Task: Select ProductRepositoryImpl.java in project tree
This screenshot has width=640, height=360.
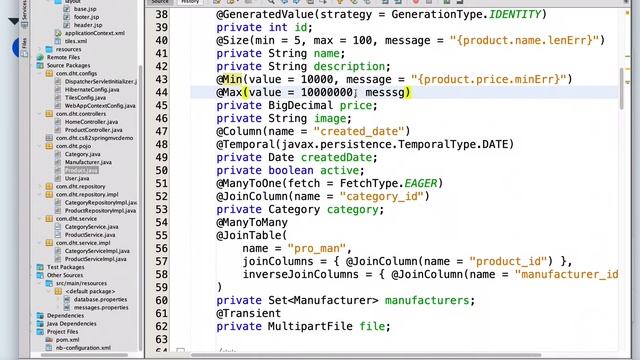Action: 100,211
